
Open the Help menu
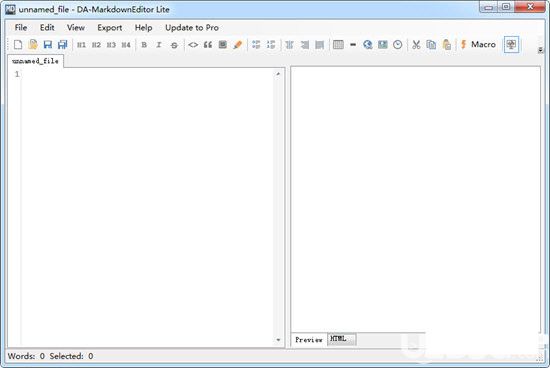143,27
